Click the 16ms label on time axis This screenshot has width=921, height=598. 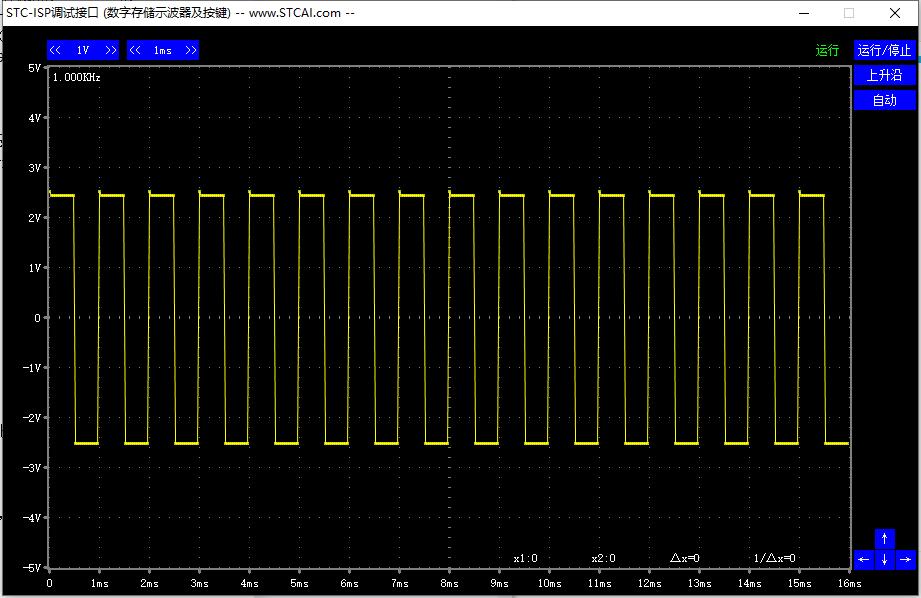click(849, 583)
